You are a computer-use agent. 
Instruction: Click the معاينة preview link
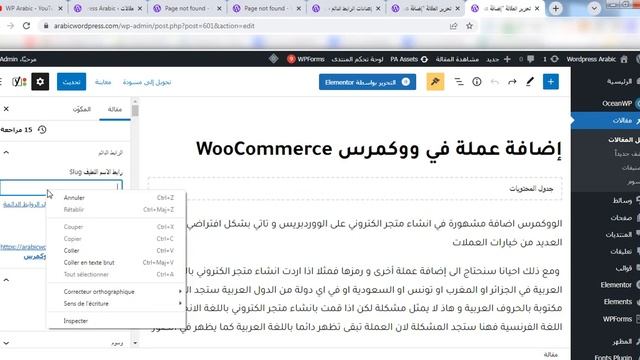[103, 82]
